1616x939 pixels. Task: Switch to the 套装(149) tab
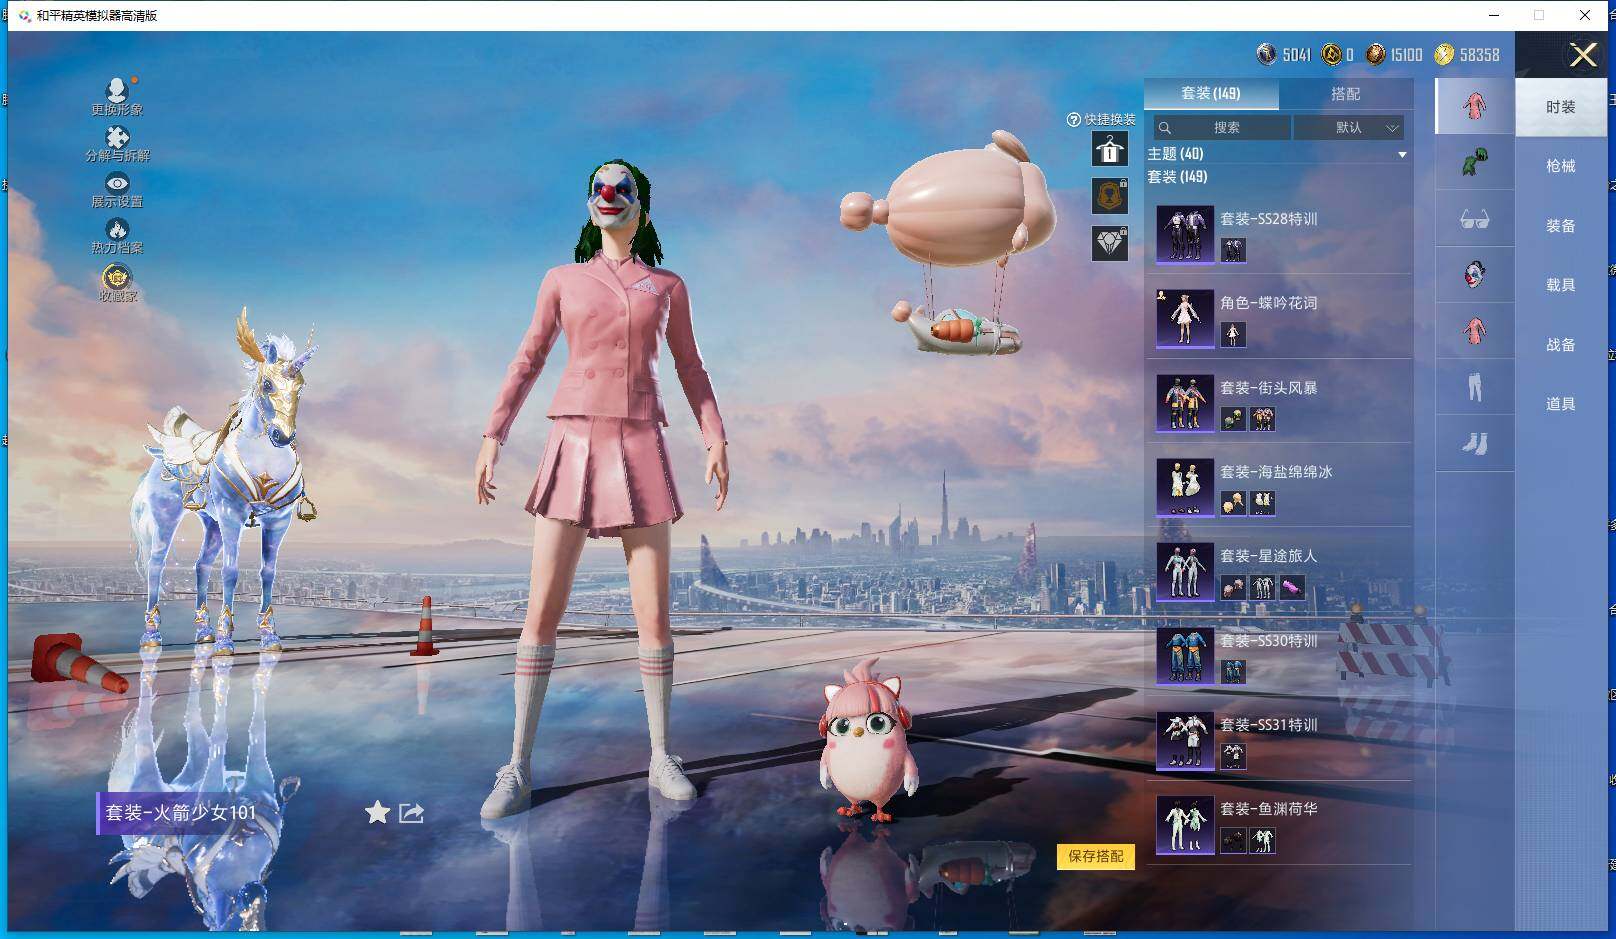click(x=1211, y=93)
